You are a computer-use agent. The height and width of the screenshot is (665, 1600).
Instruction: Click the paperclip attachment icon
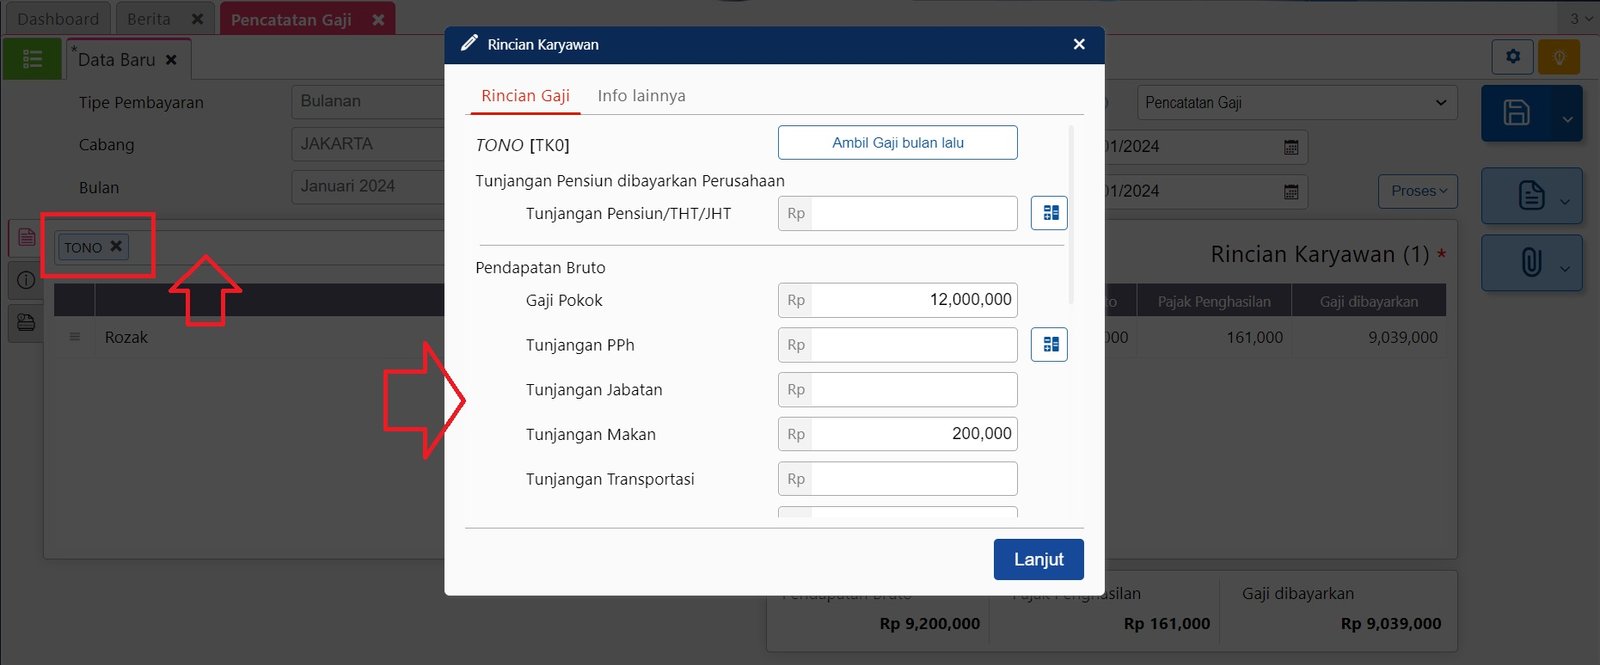tap(1531, 263)
